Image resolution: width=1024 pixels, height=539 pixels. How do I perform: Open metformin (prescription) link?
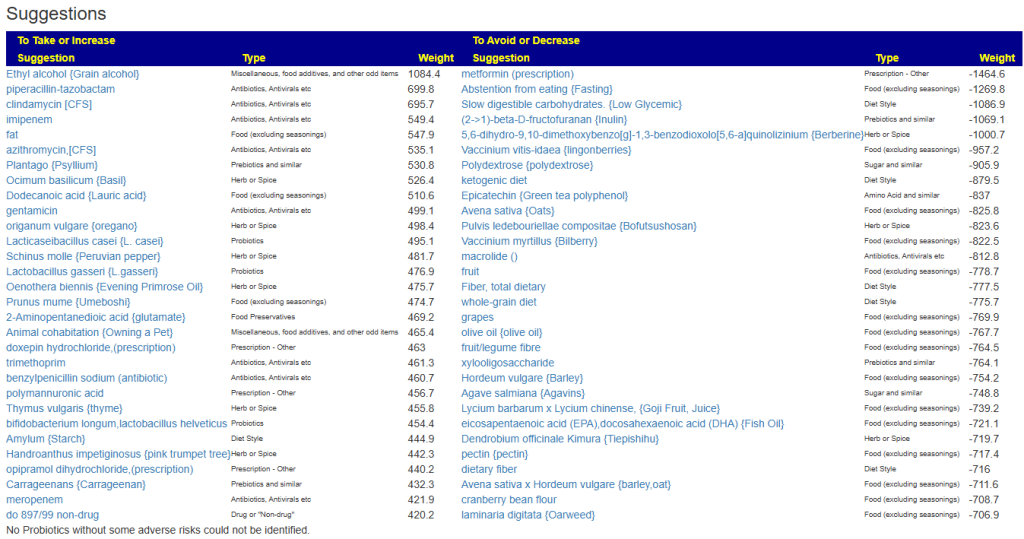(517, 74)
